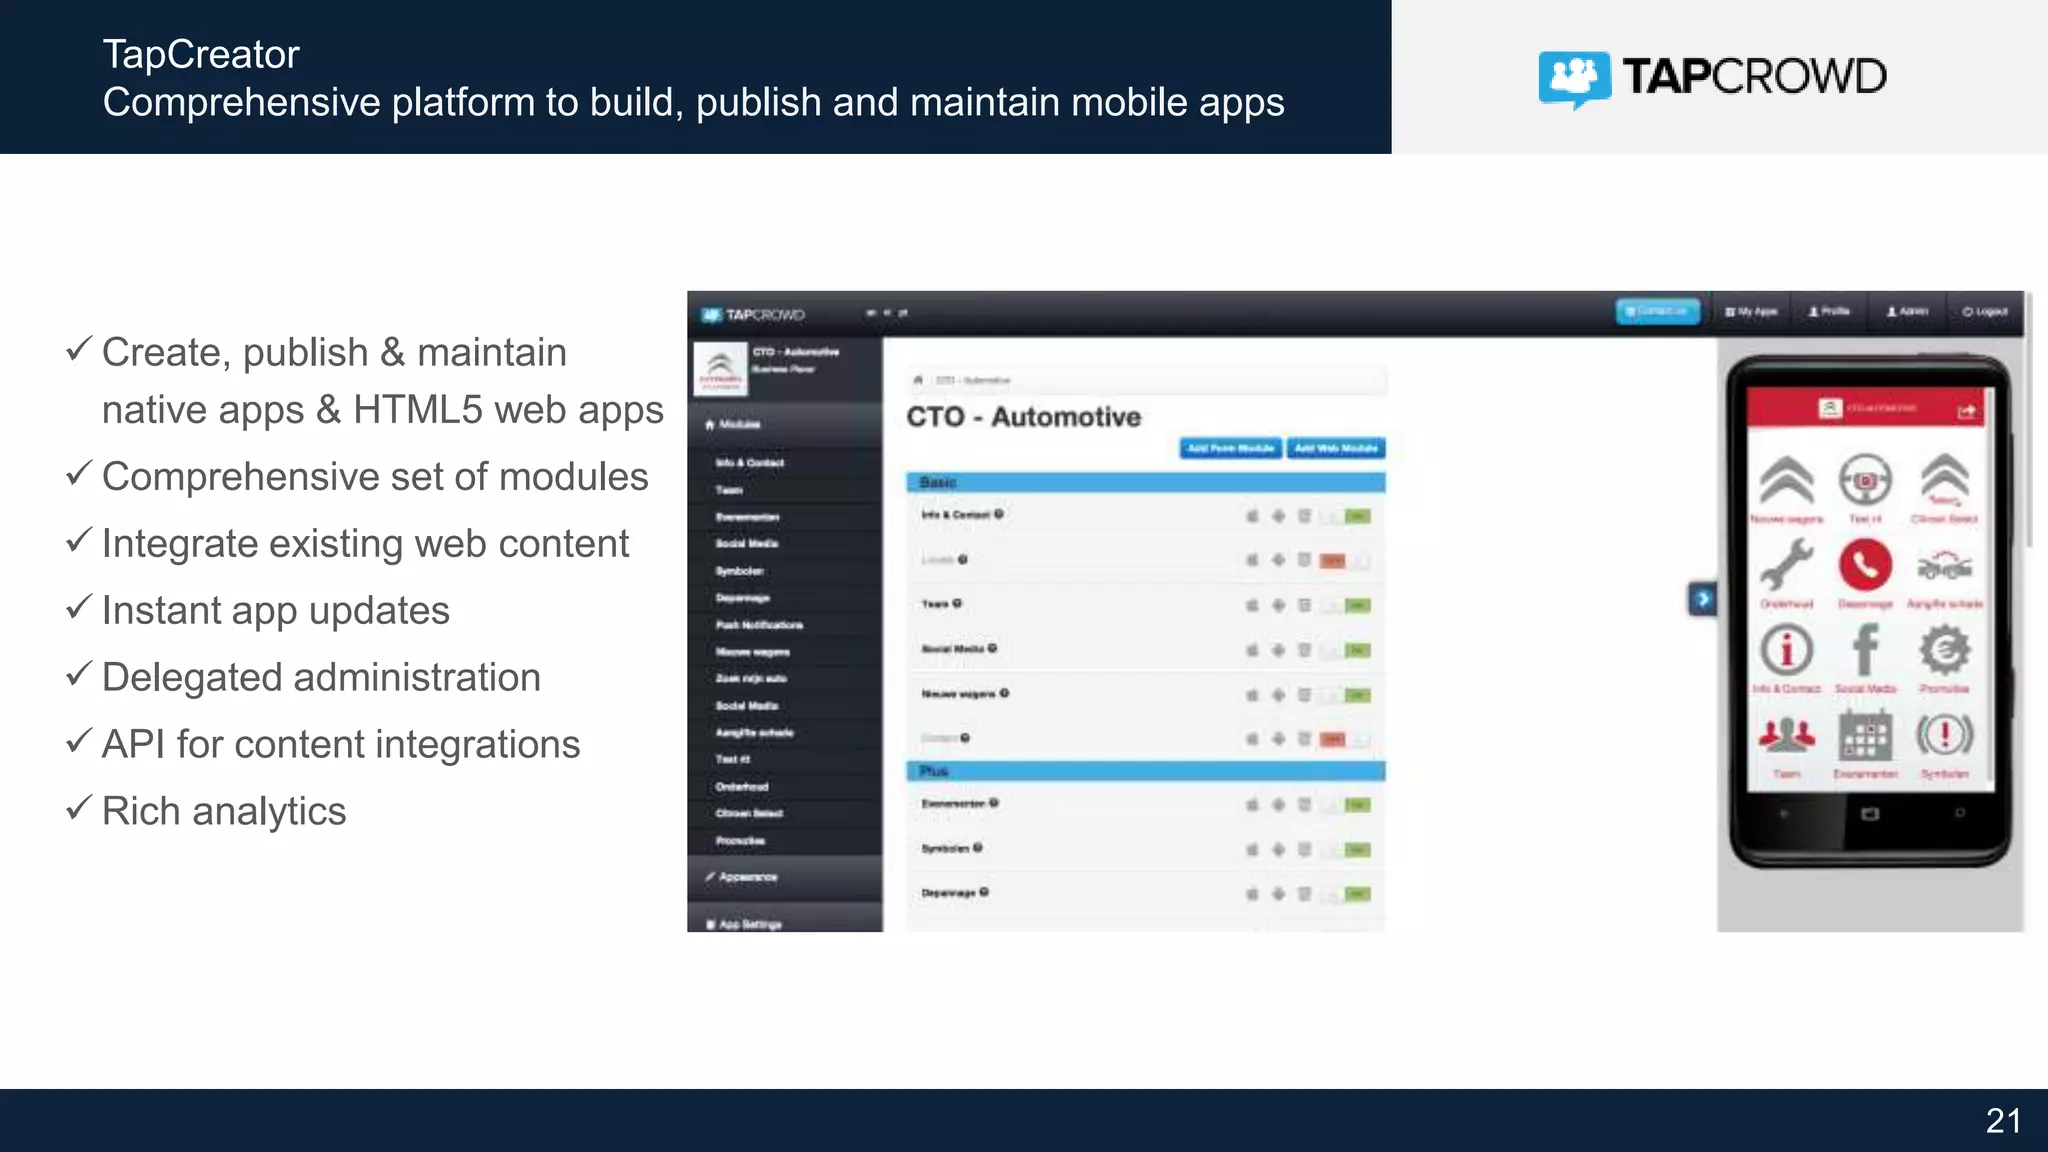Click the help icon beside Info & Contact module

998,514
